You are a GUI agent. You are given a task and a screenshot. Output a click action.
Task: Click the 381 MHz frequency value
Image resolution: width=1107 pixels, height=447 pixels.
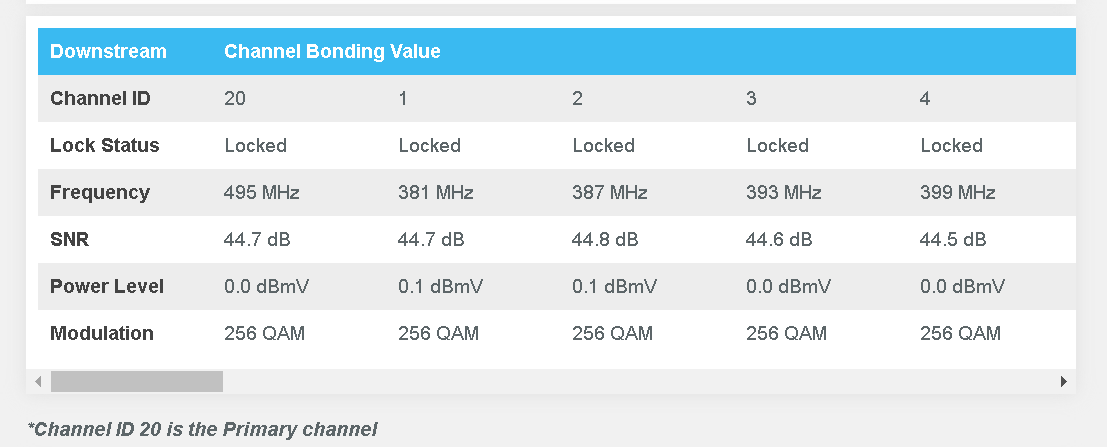(x=436, y=193)
